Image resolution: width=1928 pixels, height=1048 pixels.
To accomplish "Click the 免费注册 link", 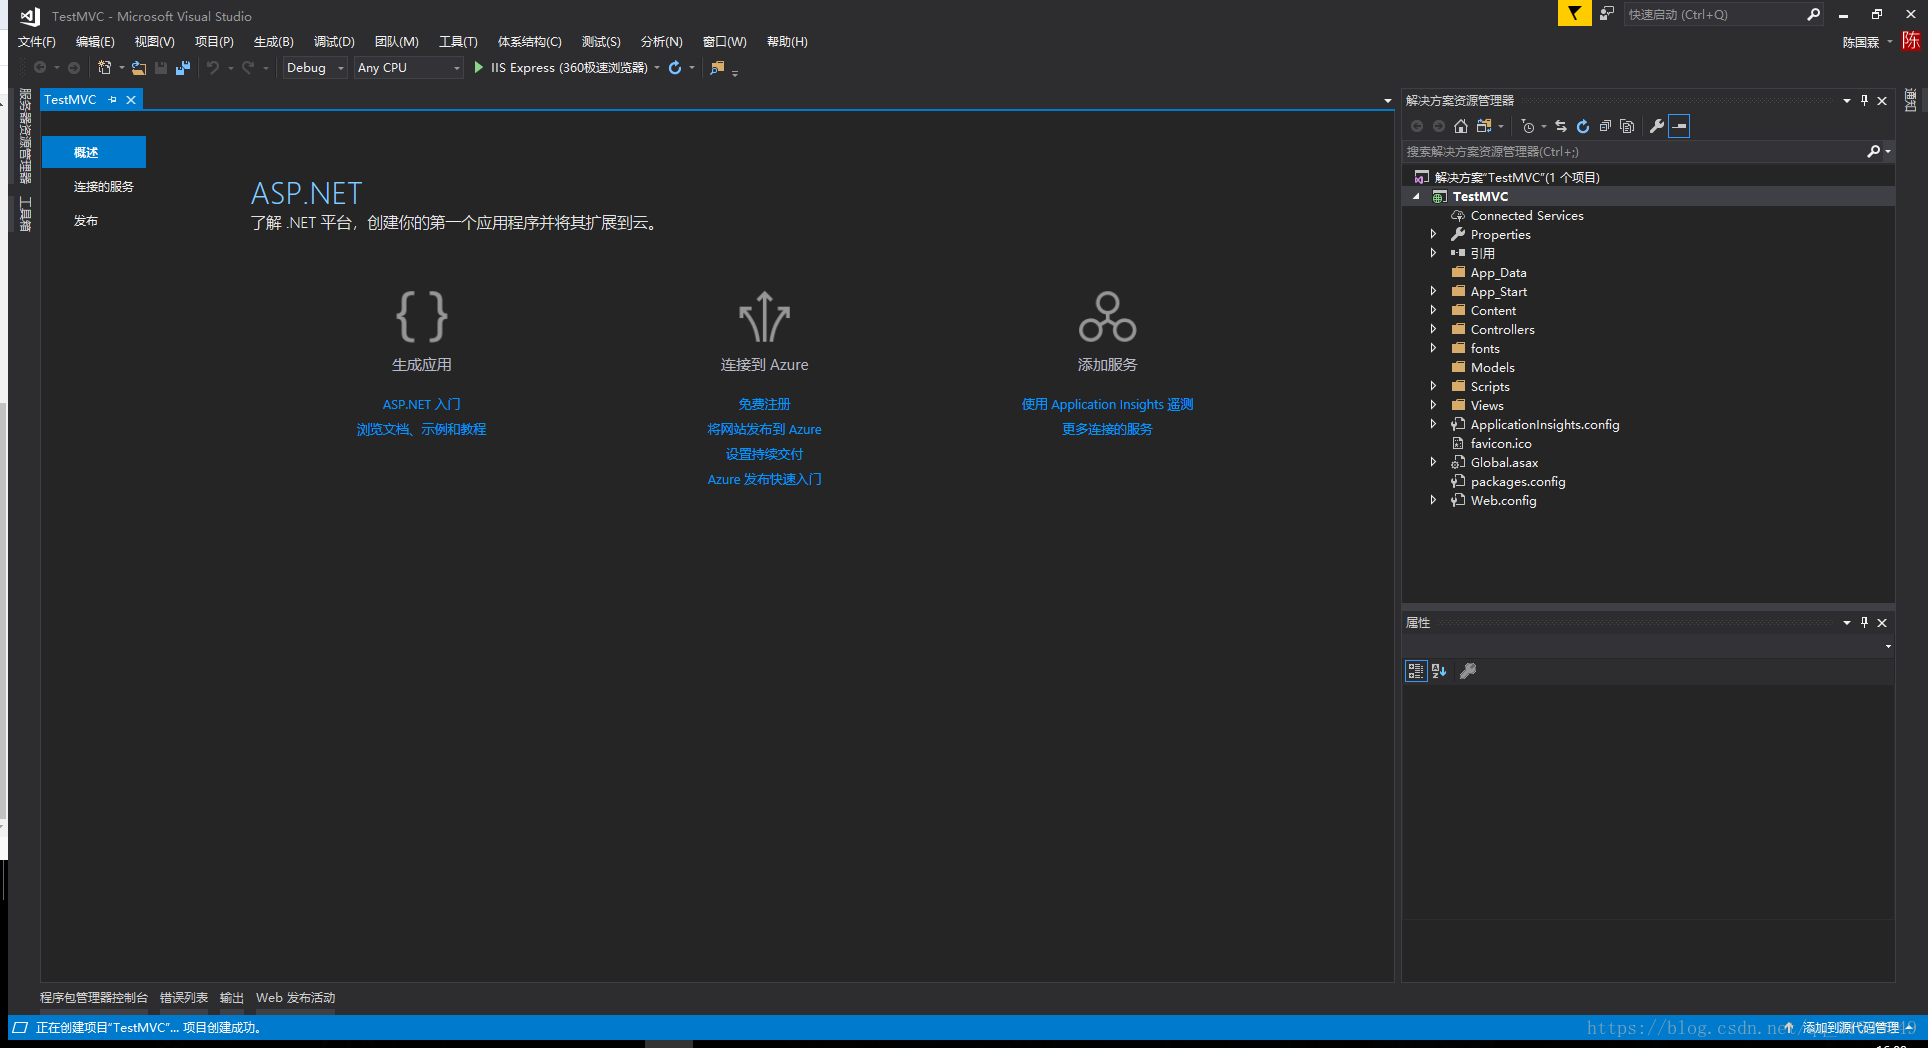I will (764, 404).
